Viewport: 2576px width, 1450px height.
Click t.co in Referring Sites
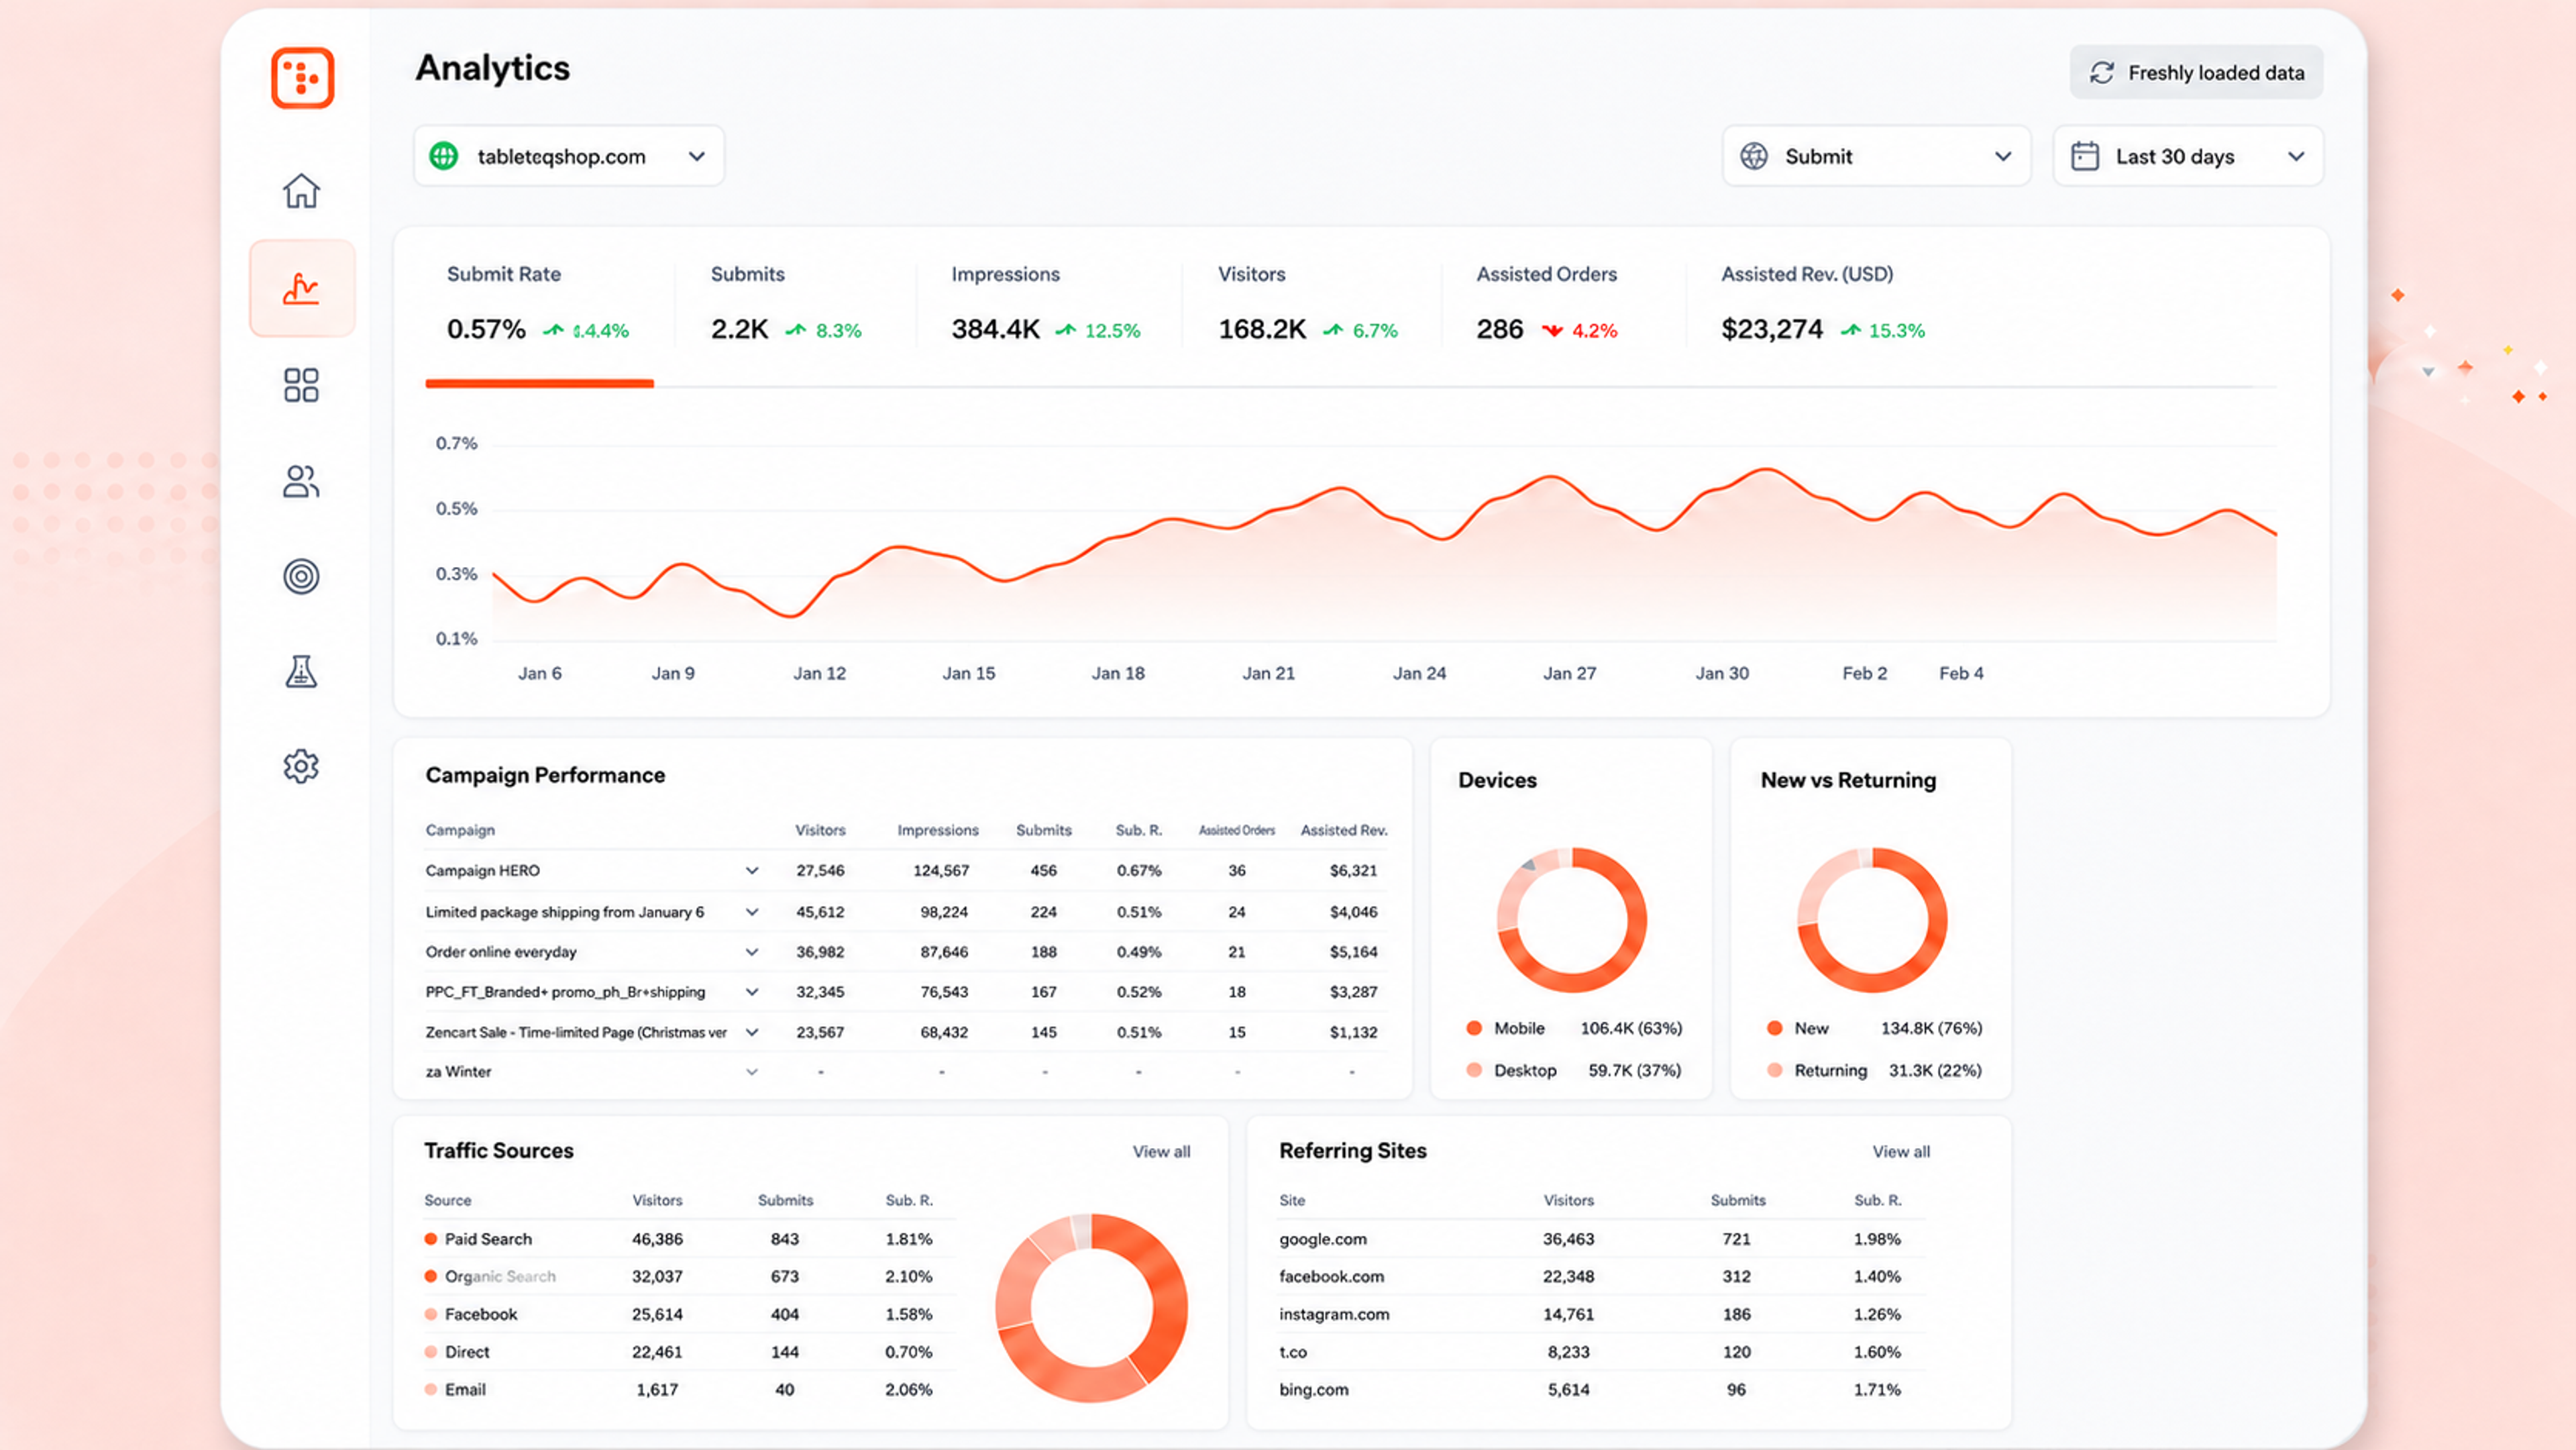[x=1293, y=1352]
